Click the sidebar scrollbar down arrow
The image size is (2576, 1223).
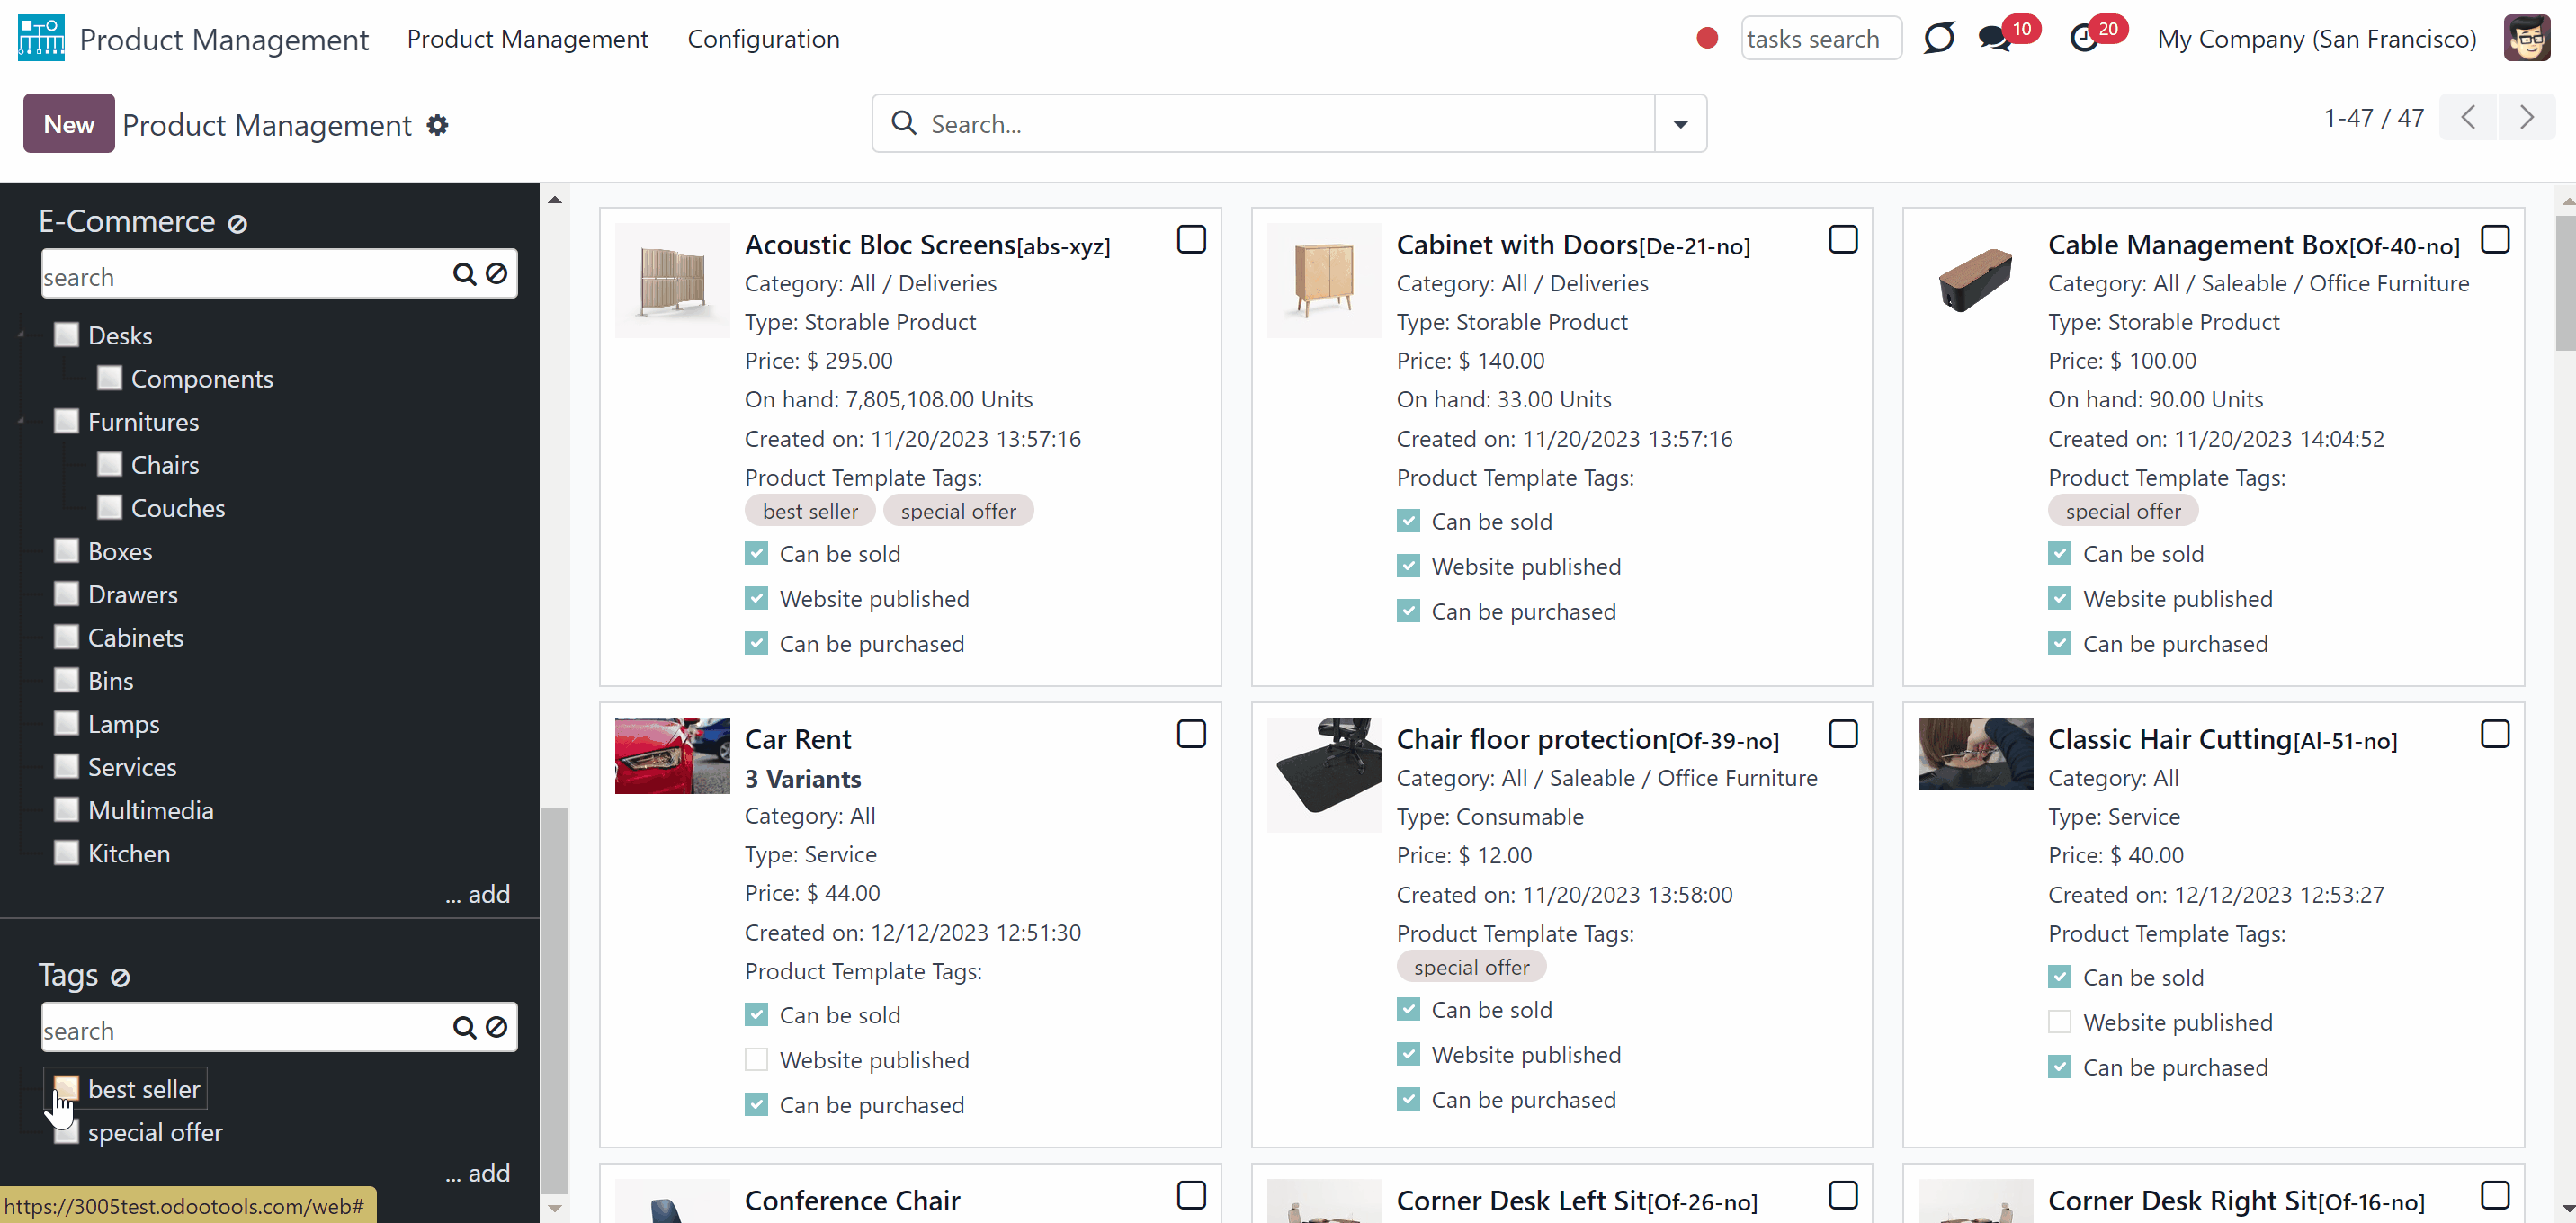point(555,1208)
